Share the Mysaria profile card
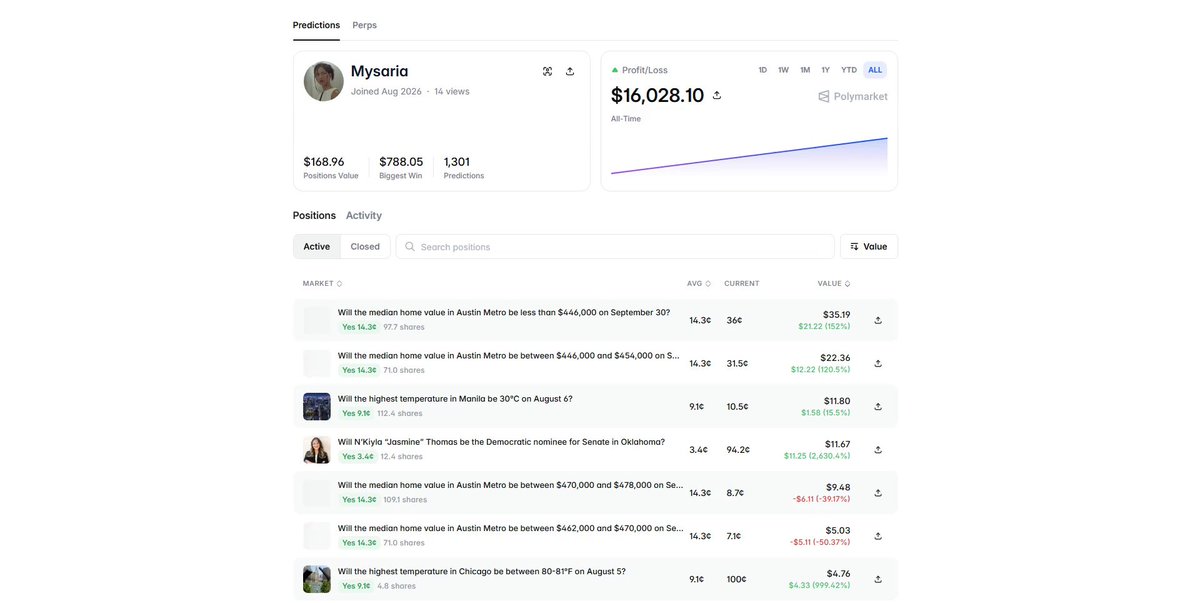 click(x=570, y=71)
